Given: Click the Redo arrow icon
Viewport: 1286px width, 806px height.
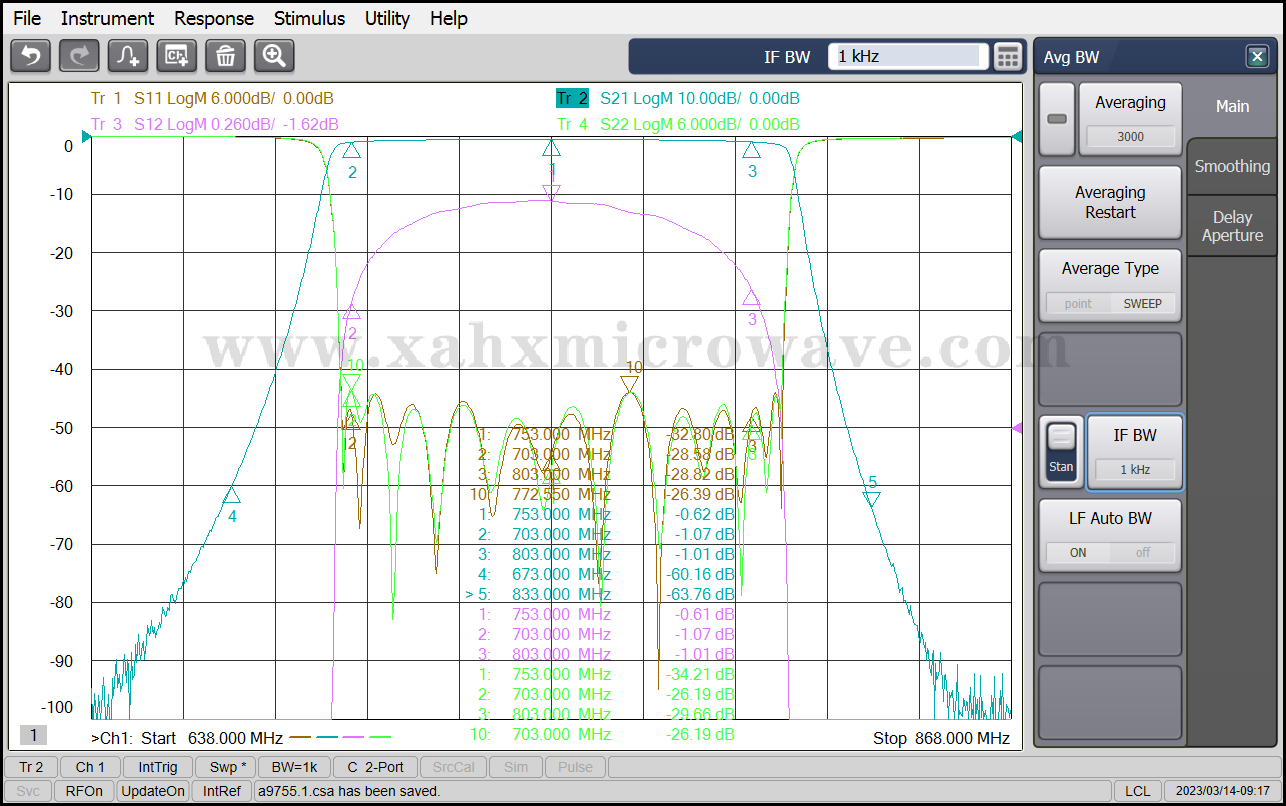Looking at the screenshot, I should 79,56.
